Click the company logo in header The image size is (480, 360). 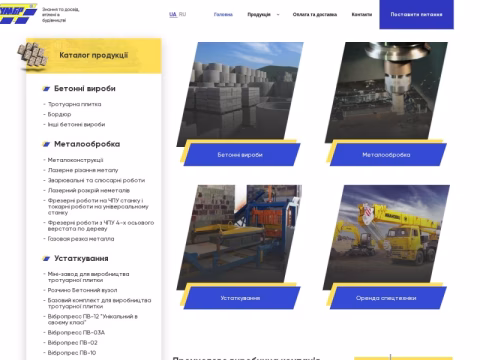(18, 14)
